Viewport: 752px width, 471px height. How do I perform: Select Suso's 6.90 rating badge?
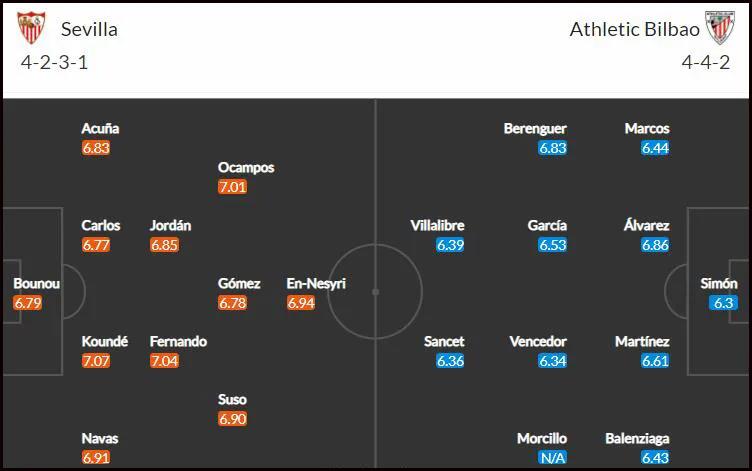coord(233,419)
